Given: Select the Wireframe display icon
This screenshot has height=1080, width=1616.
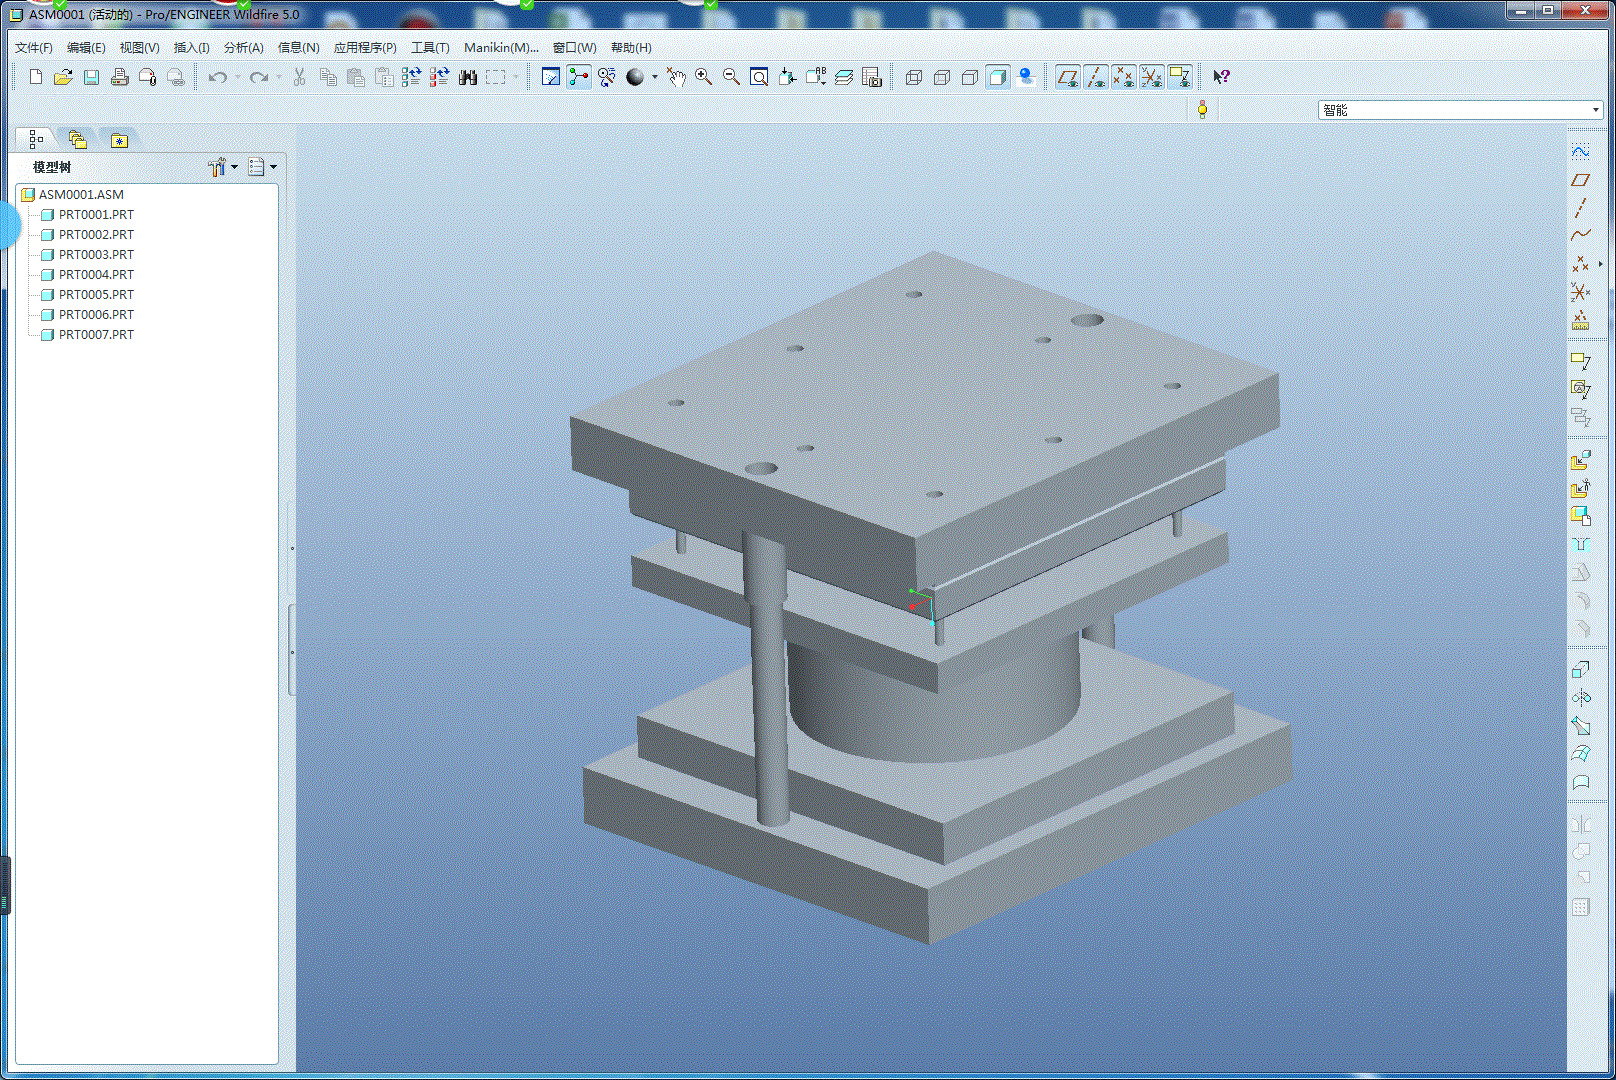Looking at the screenshot, I should pyautogui.click(x=913, y=77).
